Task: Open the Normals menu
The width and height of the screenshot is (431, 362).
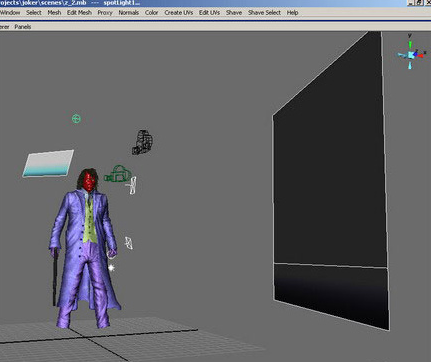Action: point(128,12)
